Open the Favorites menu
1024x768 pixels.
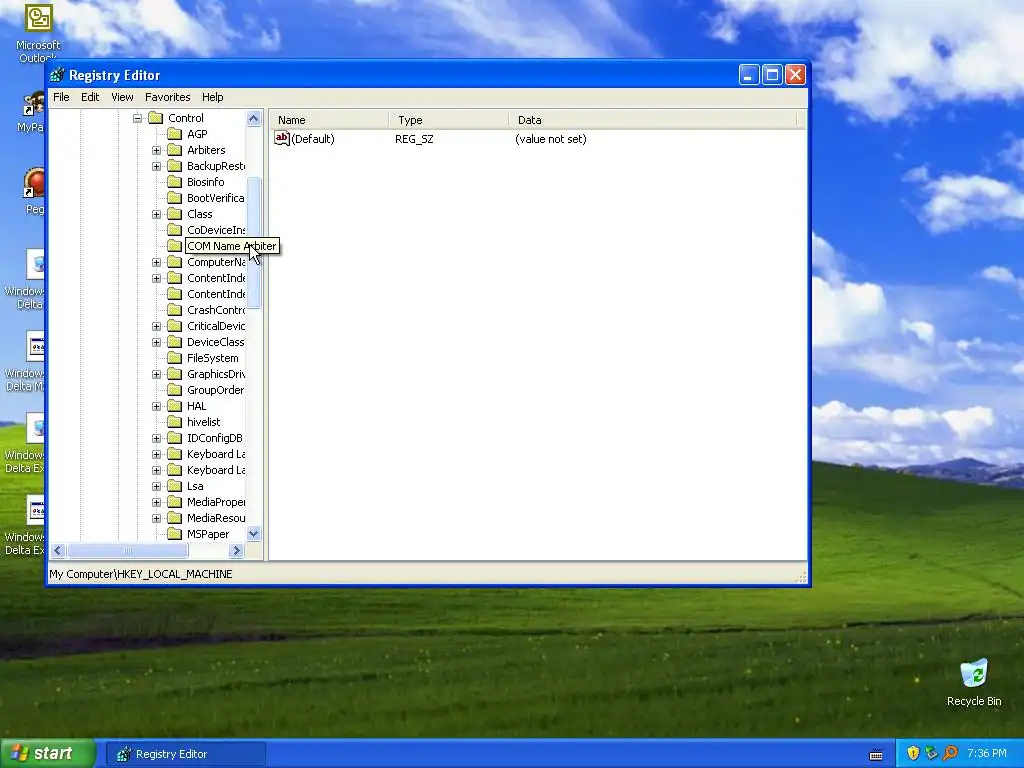coord(168,97)
